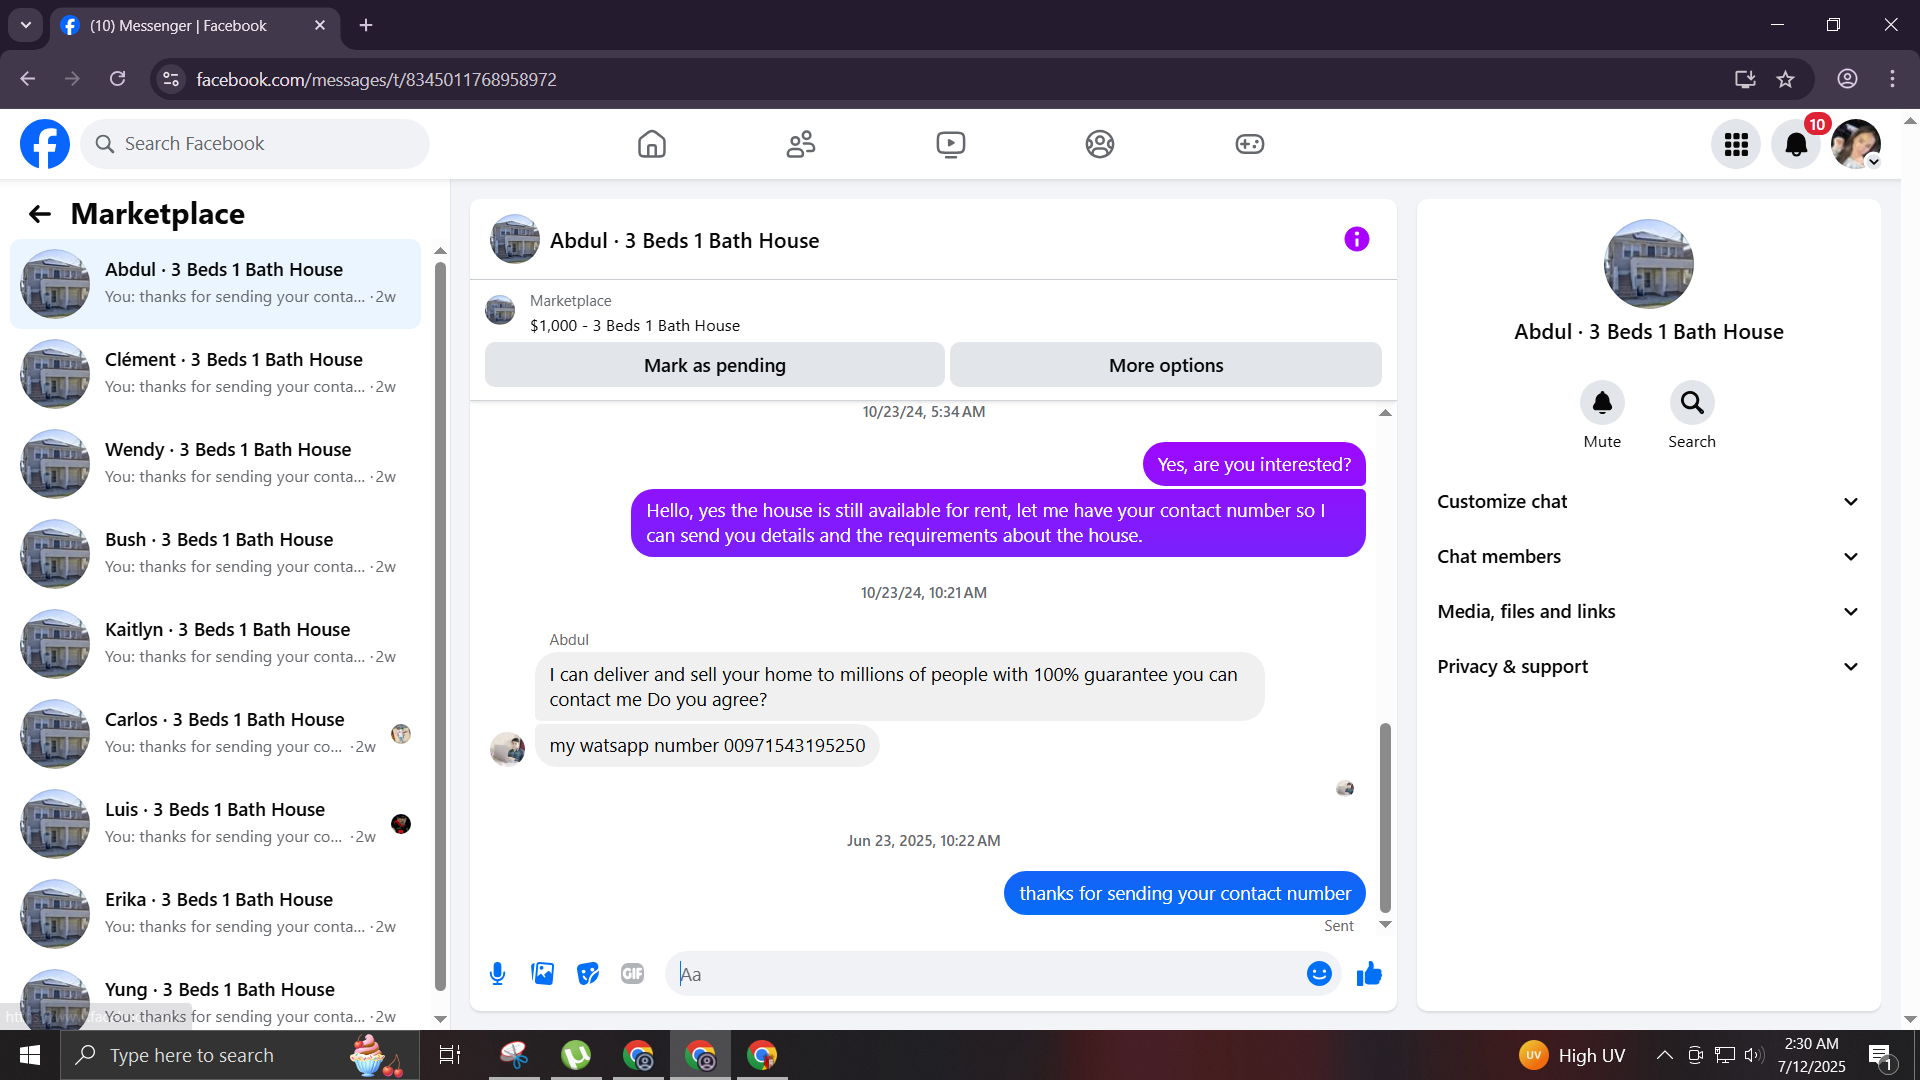The image size is (1920, 1080).
Task: Click the More options button
Action: point(1165,365)
